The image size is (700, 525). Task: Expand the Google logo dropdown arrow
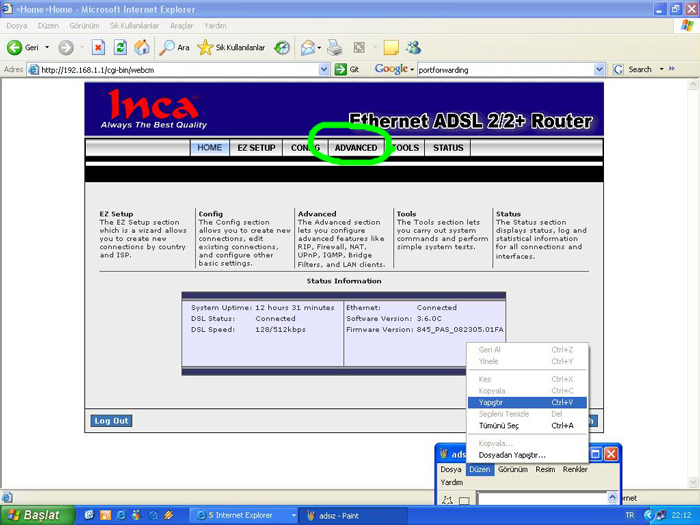pos(412,70)
